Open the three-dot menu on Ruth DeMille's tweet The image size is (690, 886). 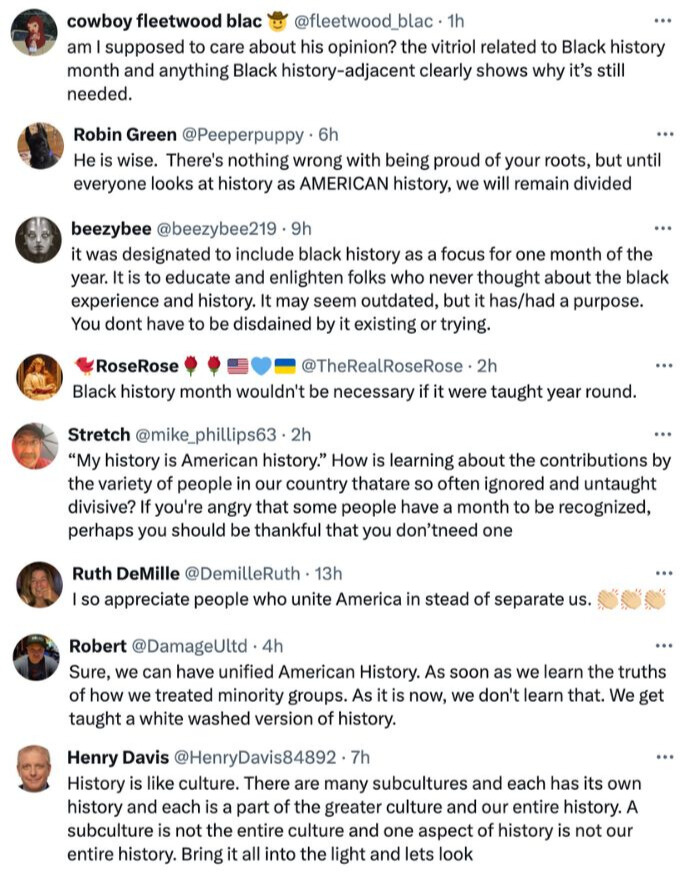(x=663, y=574)
